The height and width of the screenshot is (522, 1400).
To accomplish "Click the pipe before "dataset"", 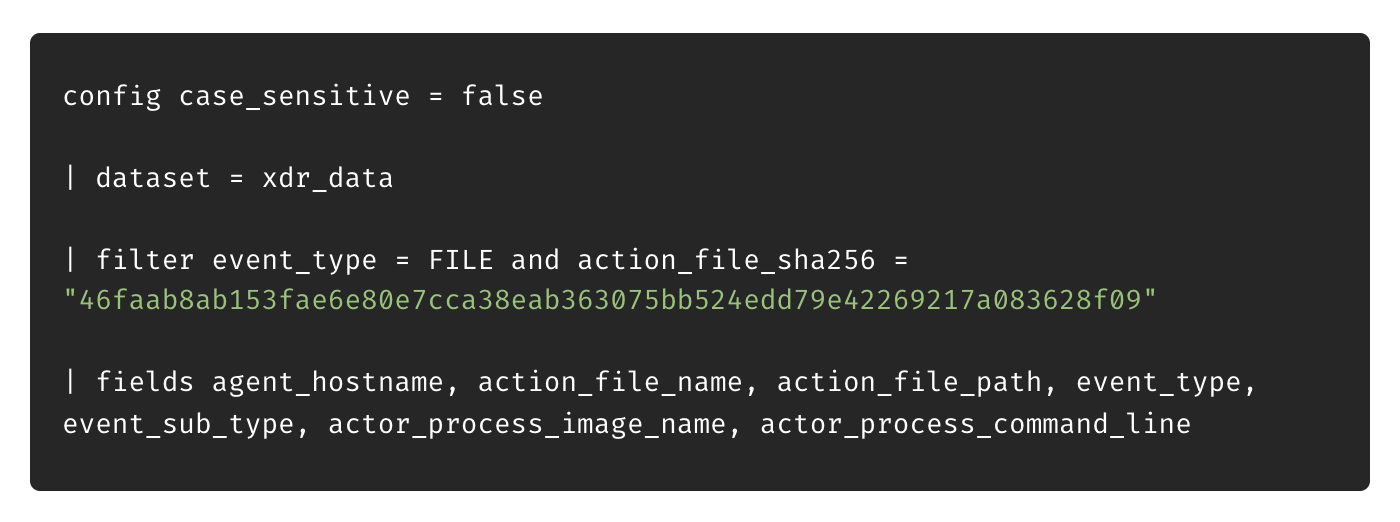I will click(70, 179).
